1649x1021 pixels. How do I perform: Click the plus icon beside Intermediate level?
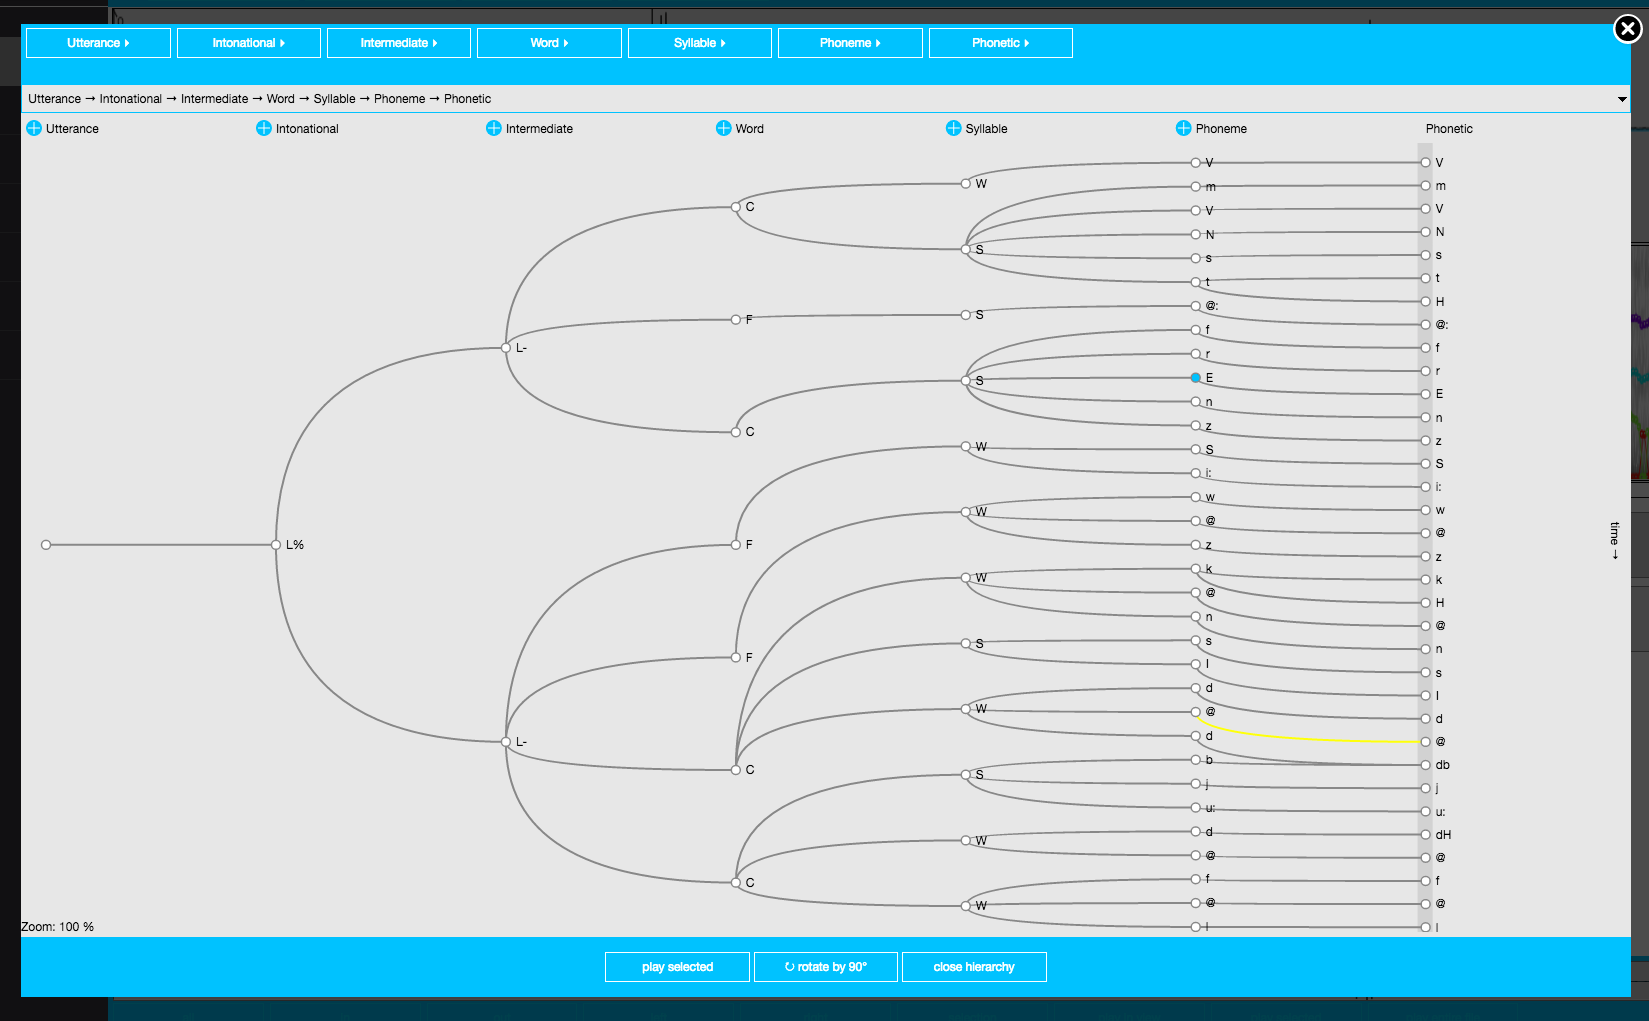[494, 129]
